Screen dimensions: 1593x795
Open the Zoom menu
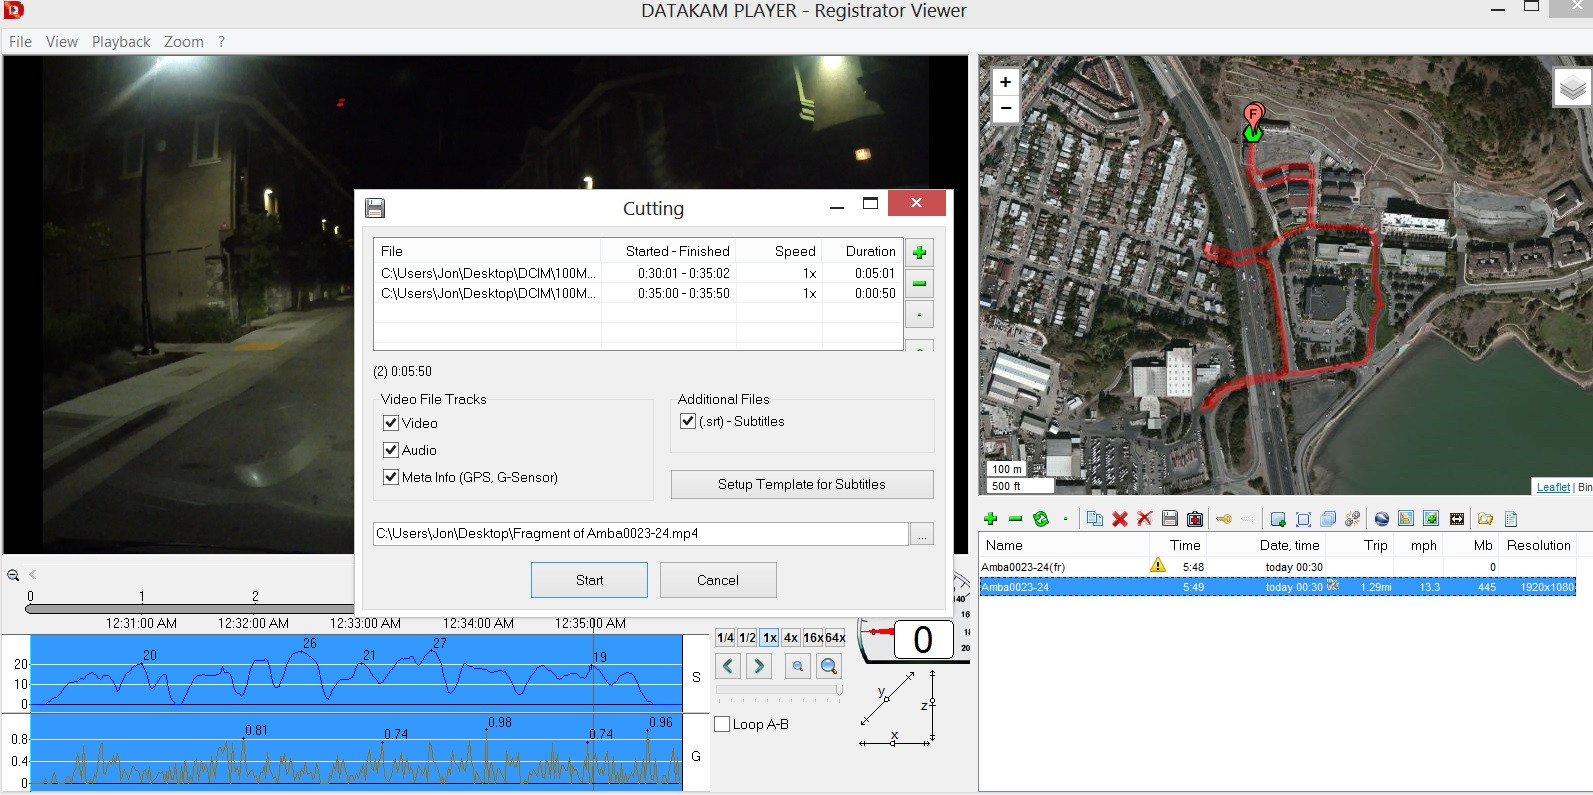184,42
